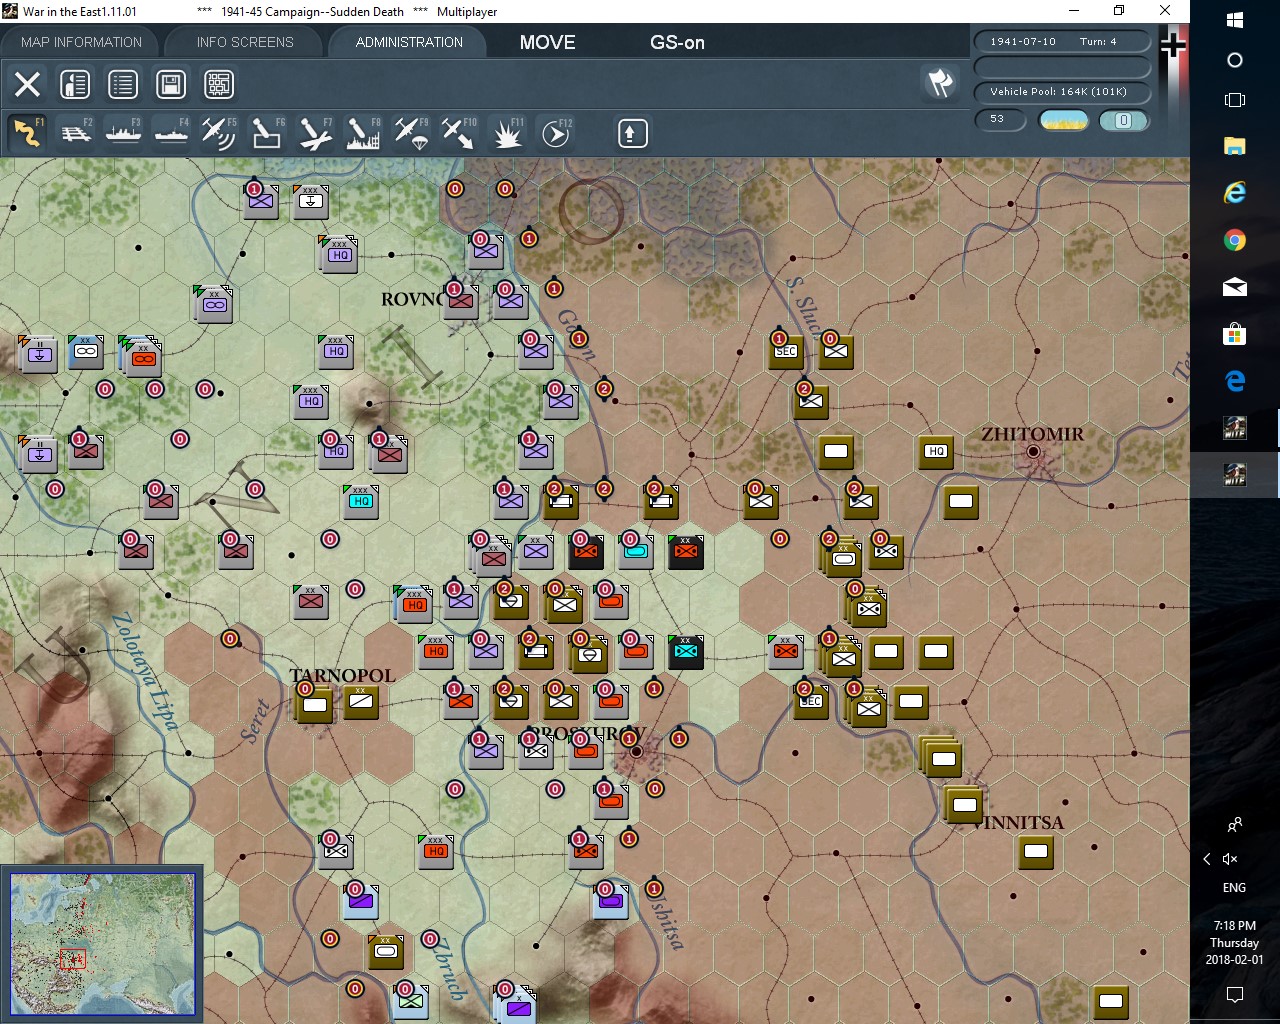Activate F2 rail movement mode
Viewport: 1280px width, 1024px height.
click(x=76, y=133)
